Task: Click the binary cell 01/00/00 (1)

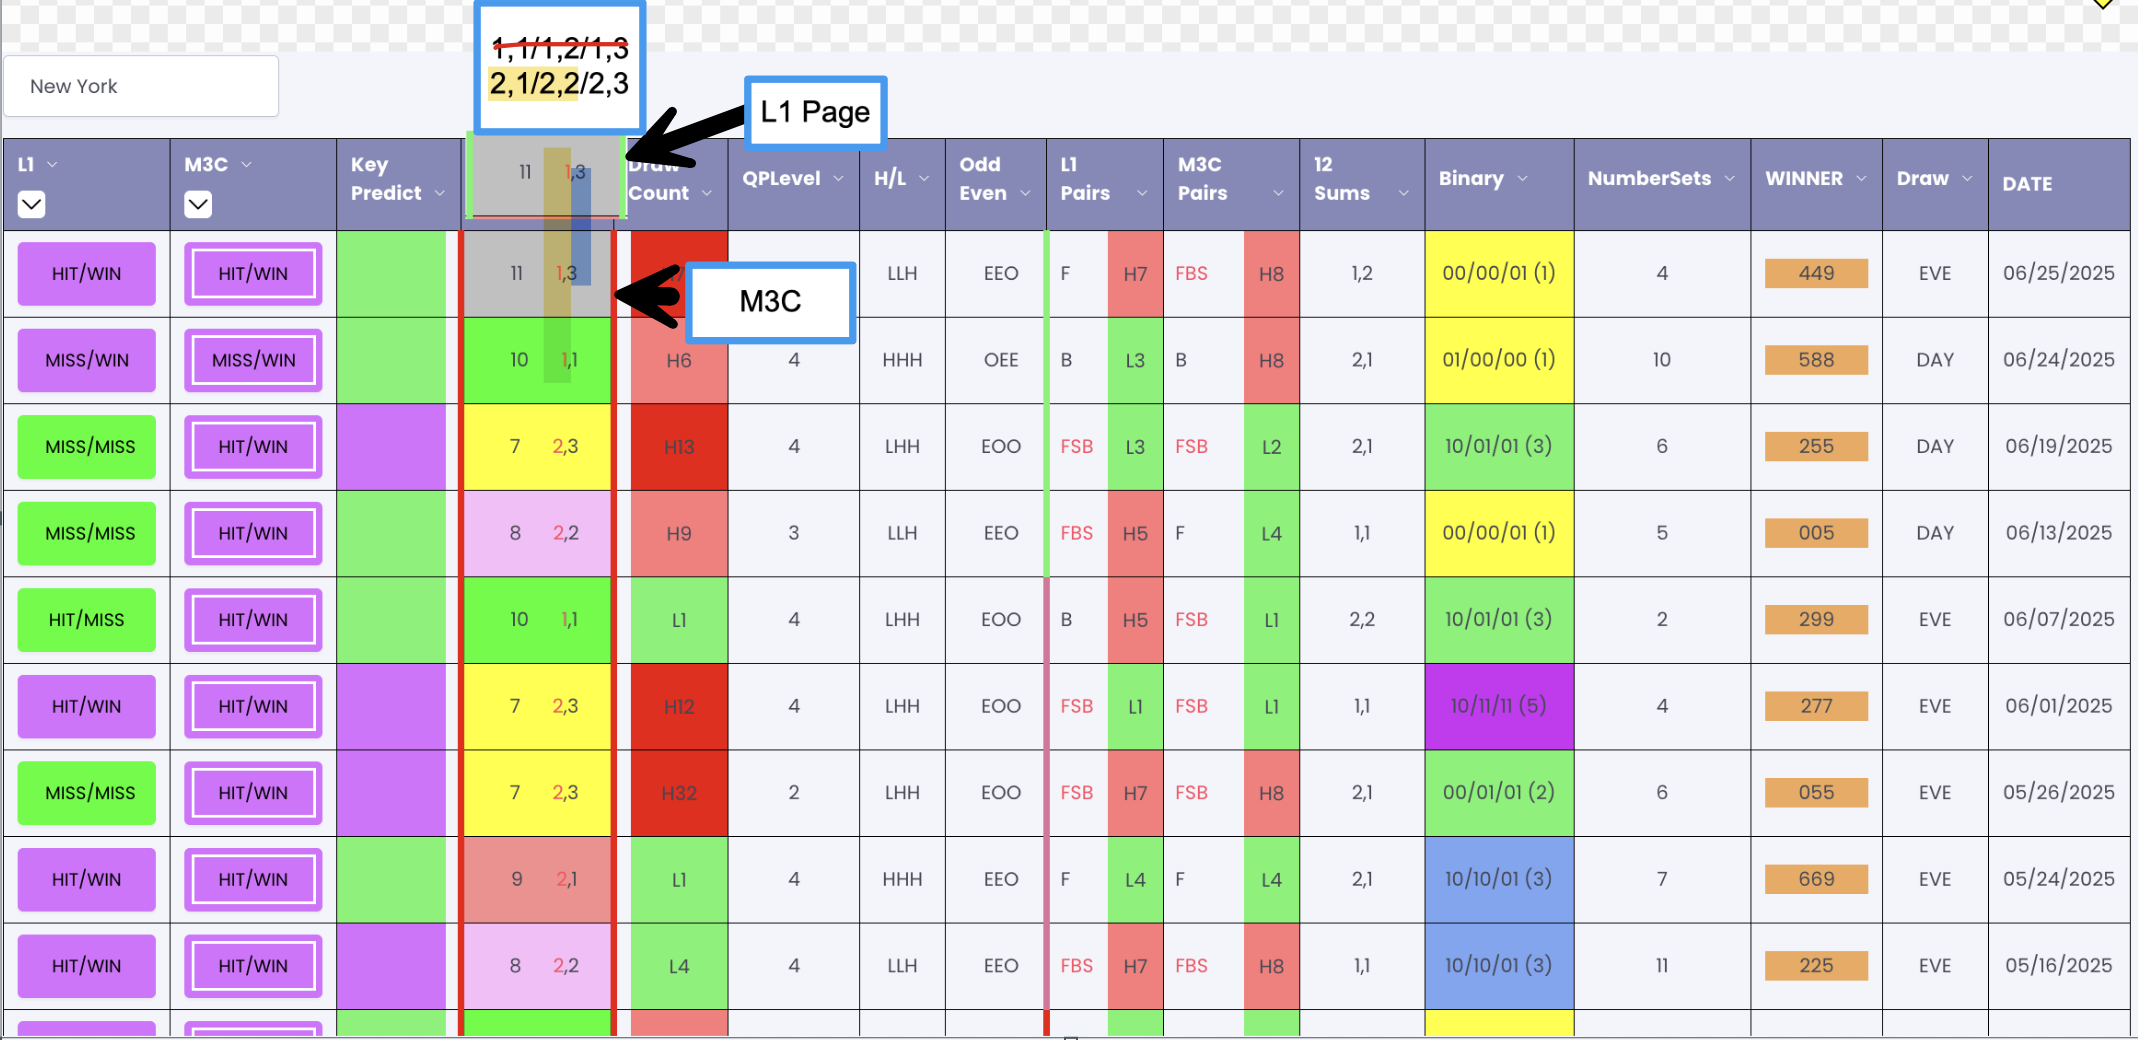Action: click(1499, 360)
